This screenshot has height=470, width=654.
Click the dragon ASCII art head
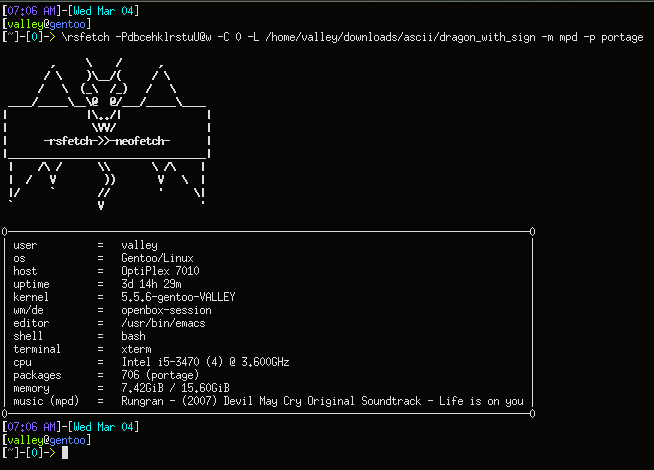click(104, 96)
